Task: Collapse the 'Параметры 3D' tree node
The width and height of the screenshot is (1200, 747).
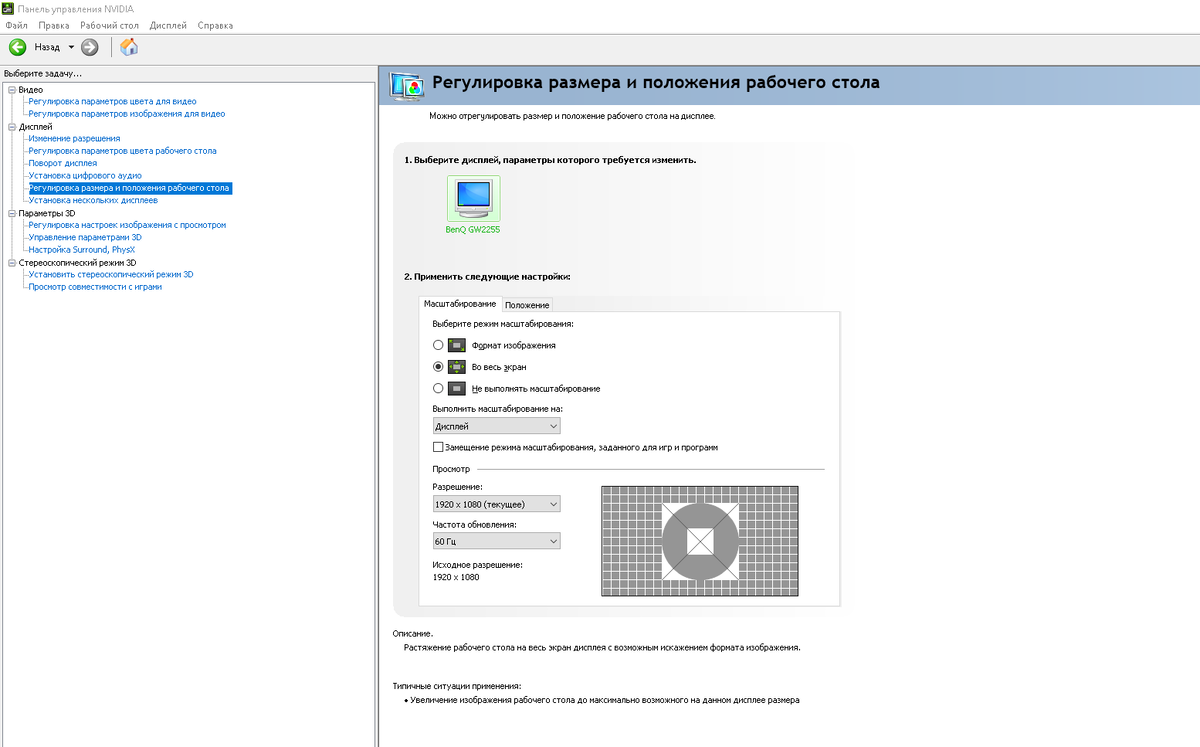Action: click(12, 213)
